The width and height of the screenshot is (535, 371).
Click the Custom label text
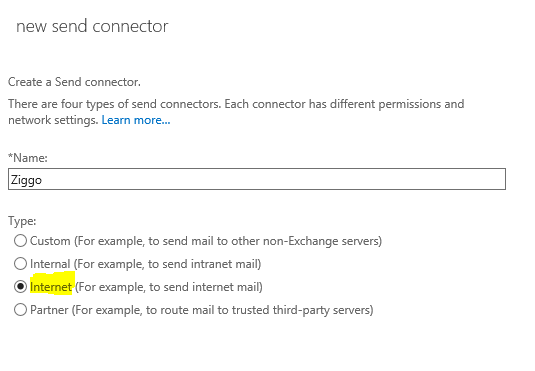(x=50, y=241)
